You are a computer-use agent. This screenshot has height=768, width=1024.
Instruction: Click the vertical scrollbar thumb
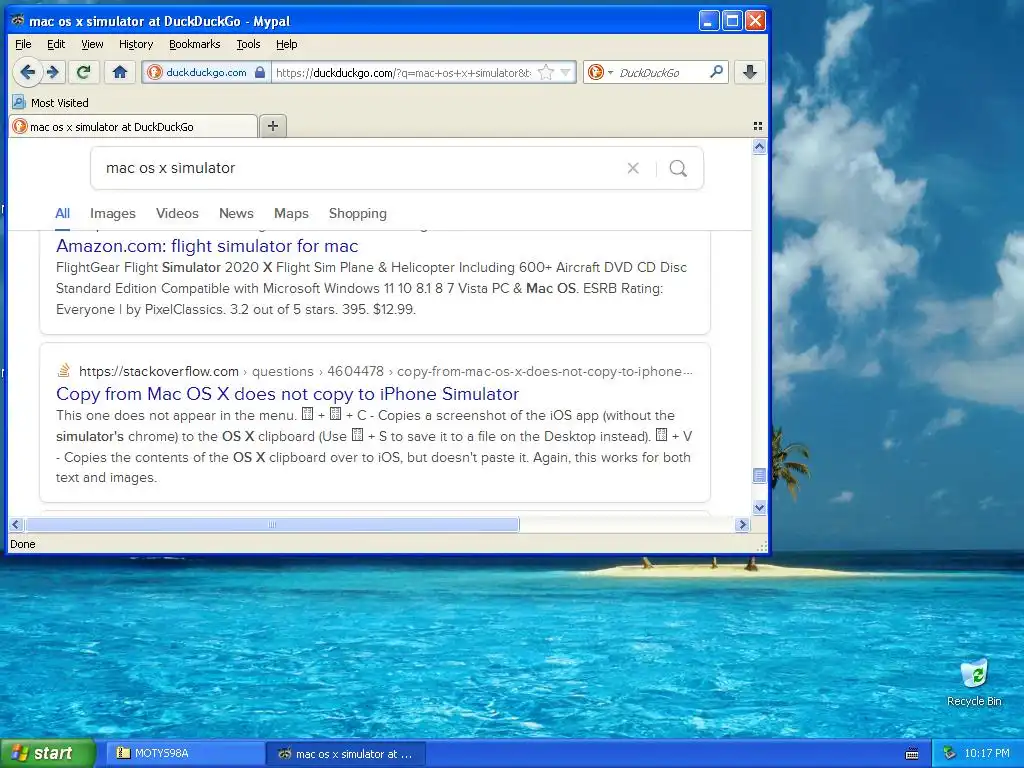[759, 475]
